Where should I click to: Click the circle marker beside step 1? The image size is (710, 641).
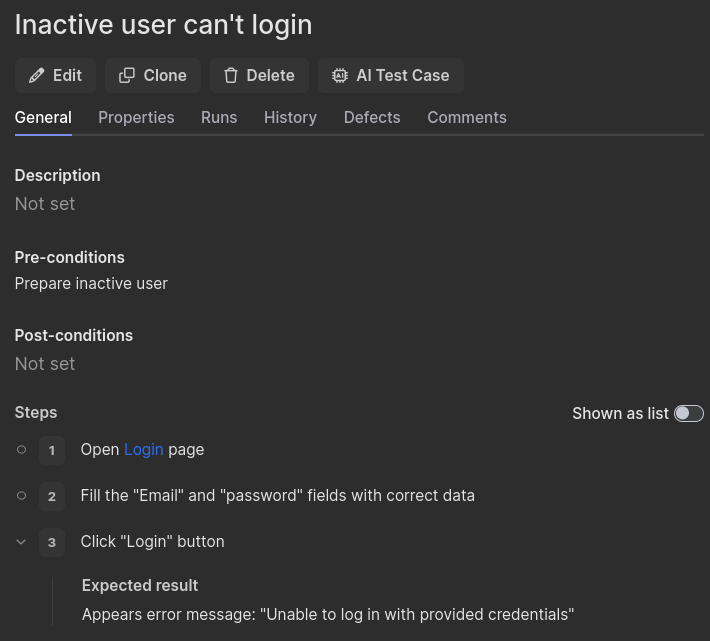click(x=21, y=450)
